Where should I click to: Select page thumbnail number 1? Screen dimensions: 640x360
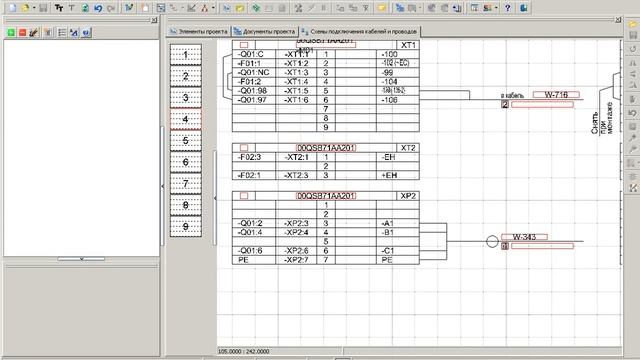pyautogui.click(x=186, y=55)
